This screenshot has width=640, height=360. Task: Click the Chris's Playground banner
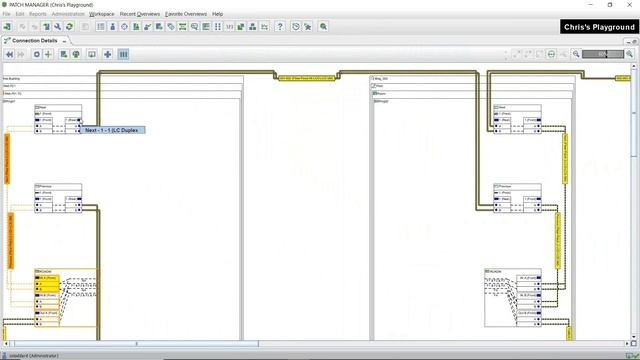(x=599, y=27)
